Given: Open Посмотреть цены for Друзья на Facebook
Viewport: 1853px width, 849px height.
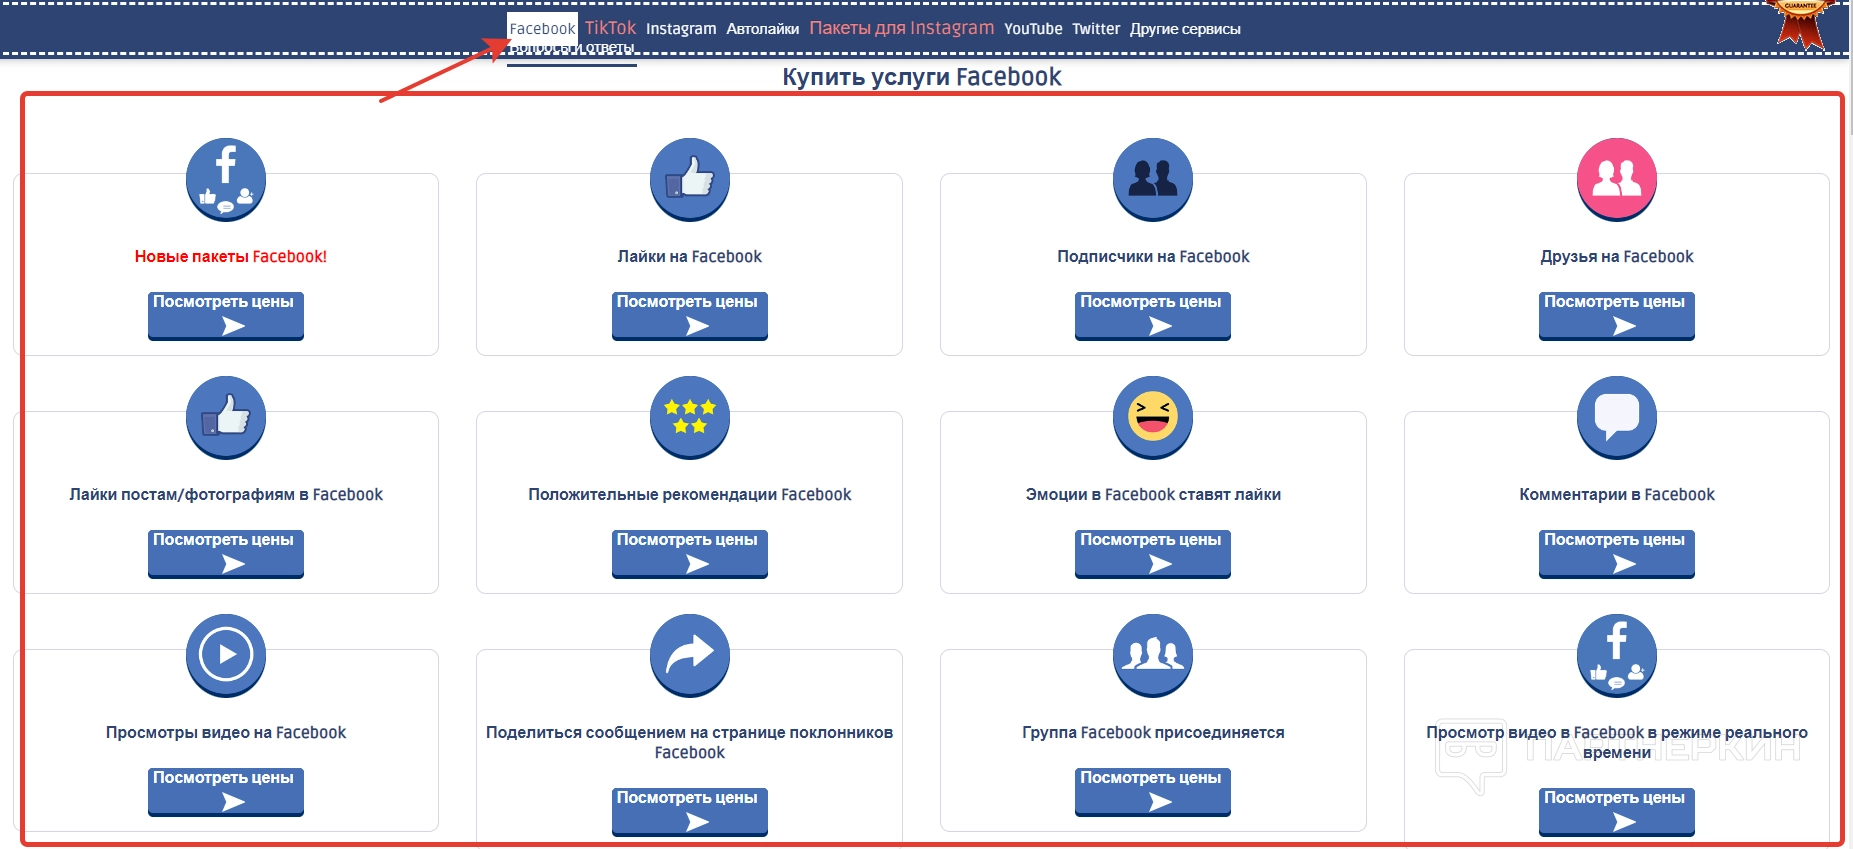Looking at the screenshot, I should 1617,316.
